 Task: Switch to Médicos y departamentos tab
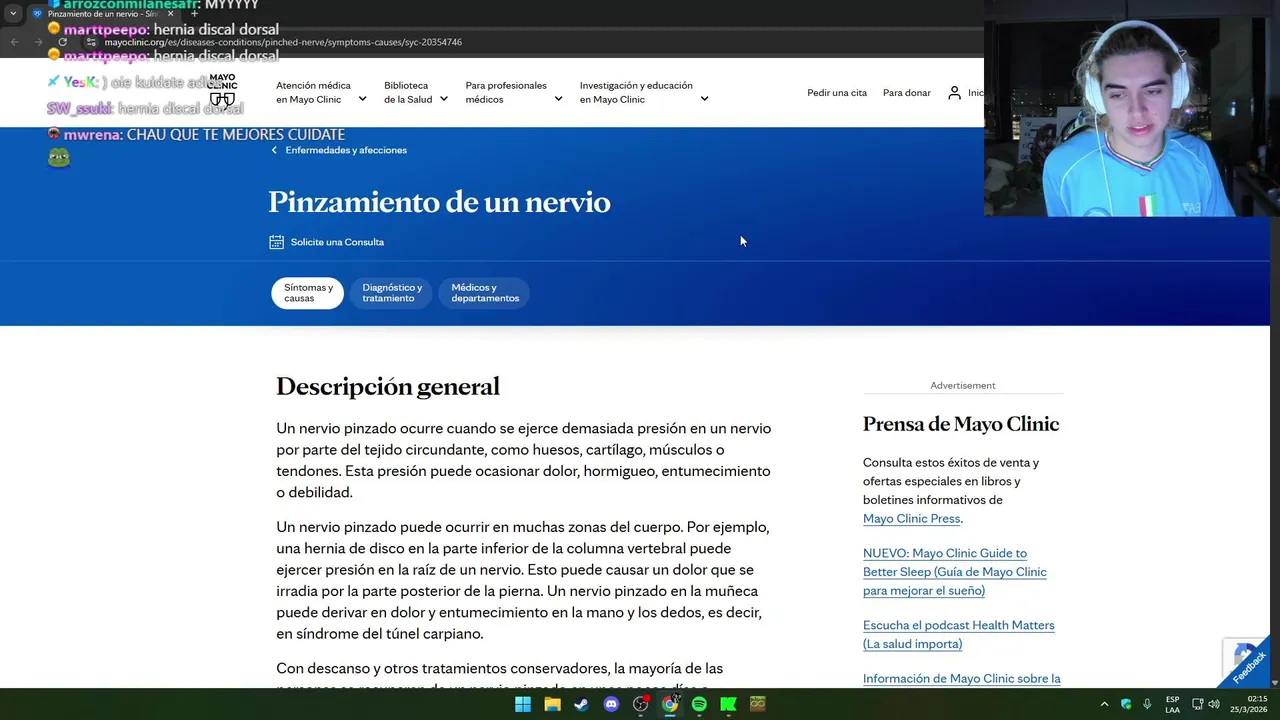pos(485,293)
